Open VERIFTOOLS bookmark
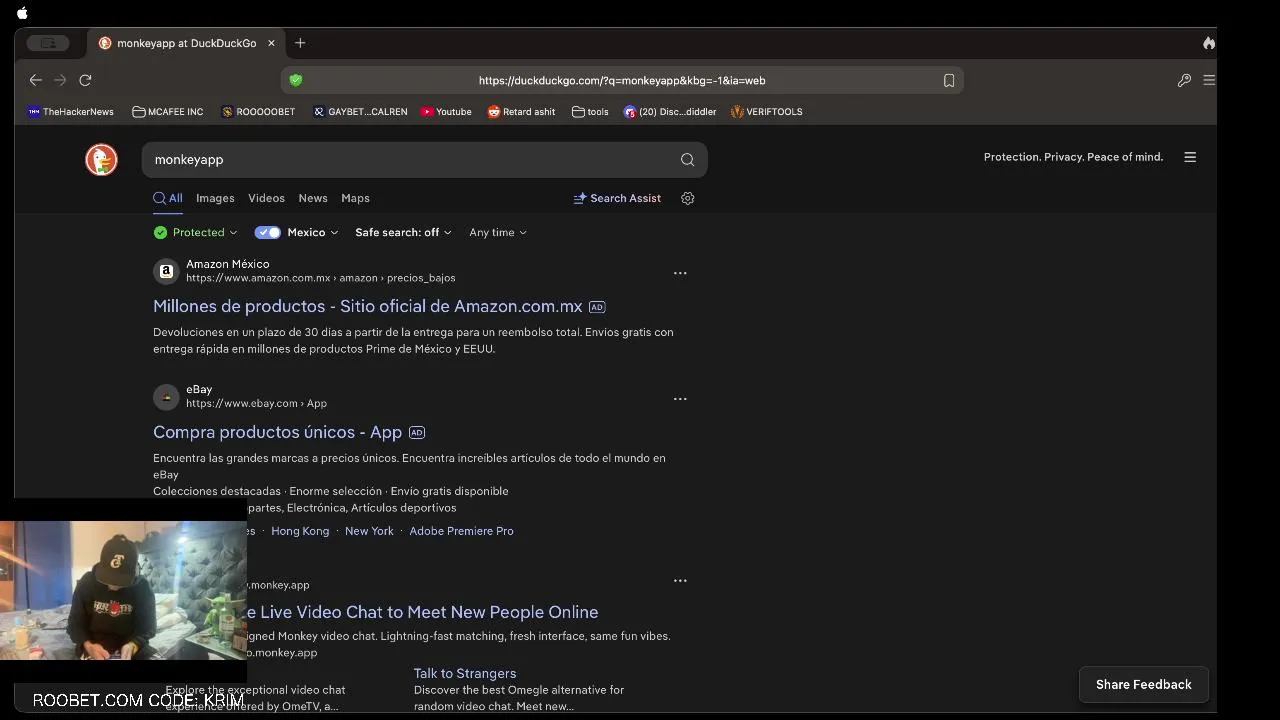 click(767, 112)
